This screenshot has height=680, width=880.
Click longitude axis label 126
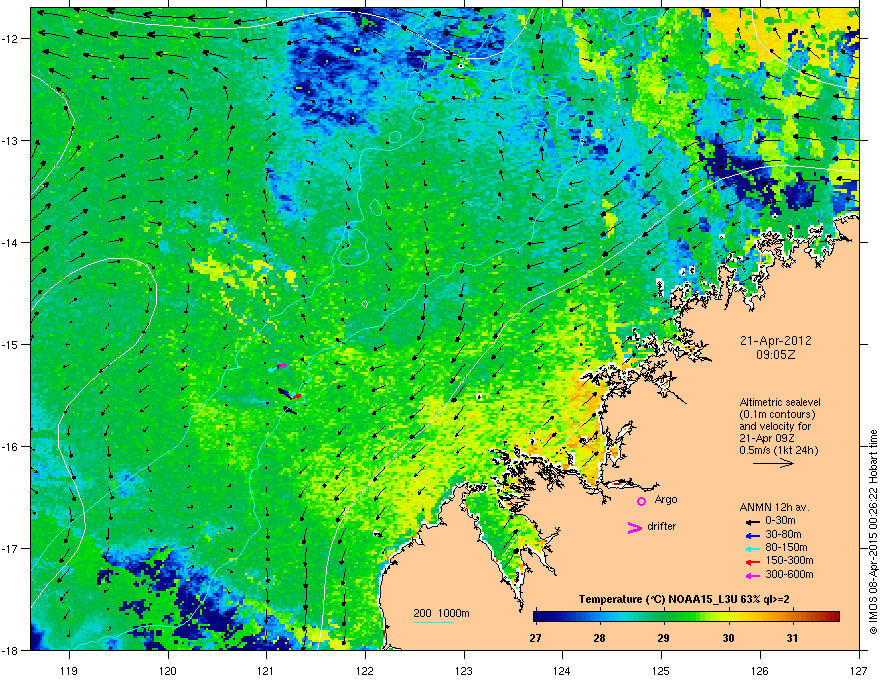coord(759,670)
